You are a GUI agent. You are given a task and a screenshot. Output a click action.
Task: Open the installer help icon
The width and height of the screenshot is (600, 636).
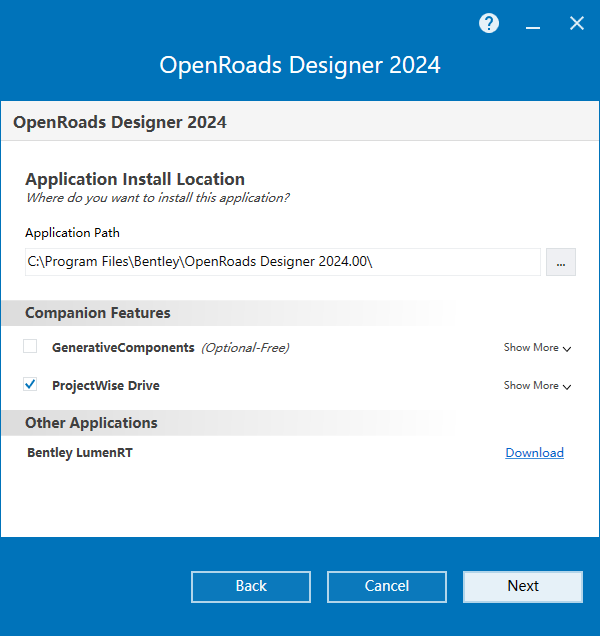(x=489, y=23)
